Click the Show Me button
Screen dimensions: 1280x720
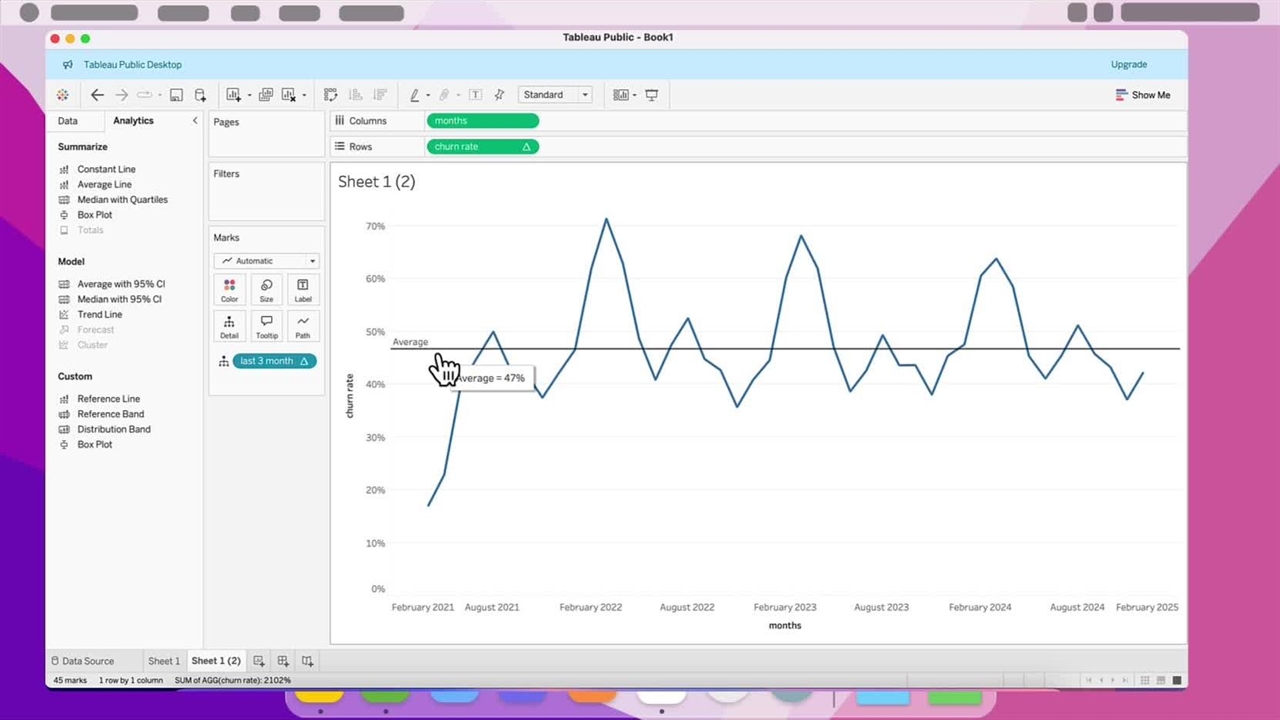[x=1142, y=95]
